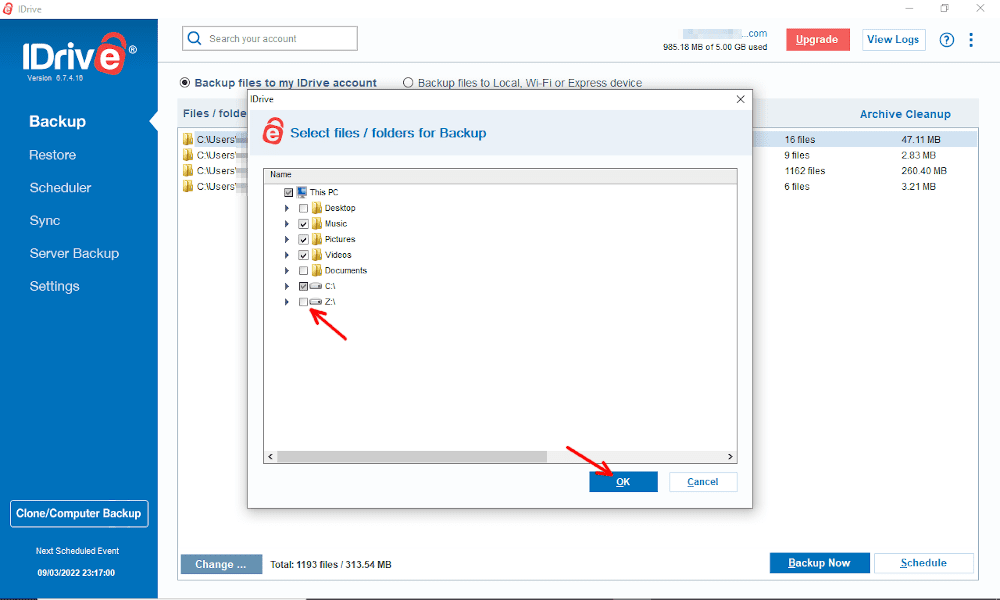Screen dimensions: 1000x600
Task: Click the Videos folder icon
Action: 317,254
